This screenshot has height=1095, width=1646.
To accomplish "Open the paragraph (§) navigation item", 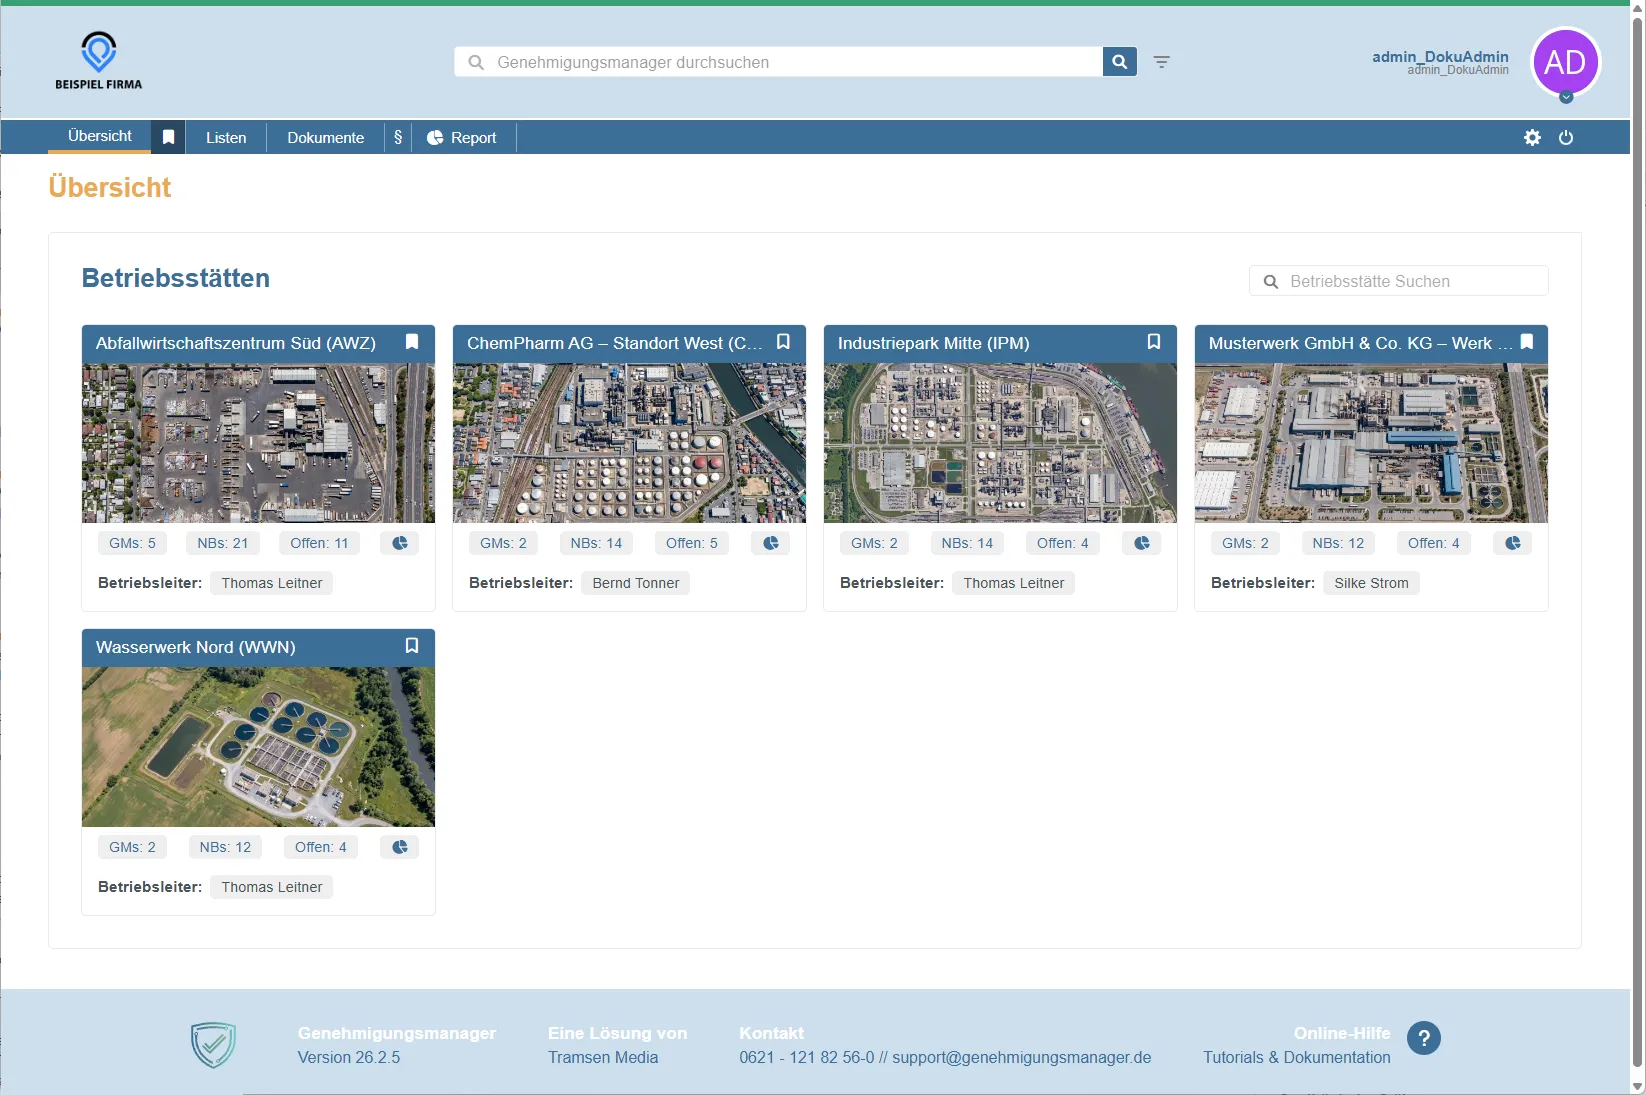I will click(x=398, y=138).
